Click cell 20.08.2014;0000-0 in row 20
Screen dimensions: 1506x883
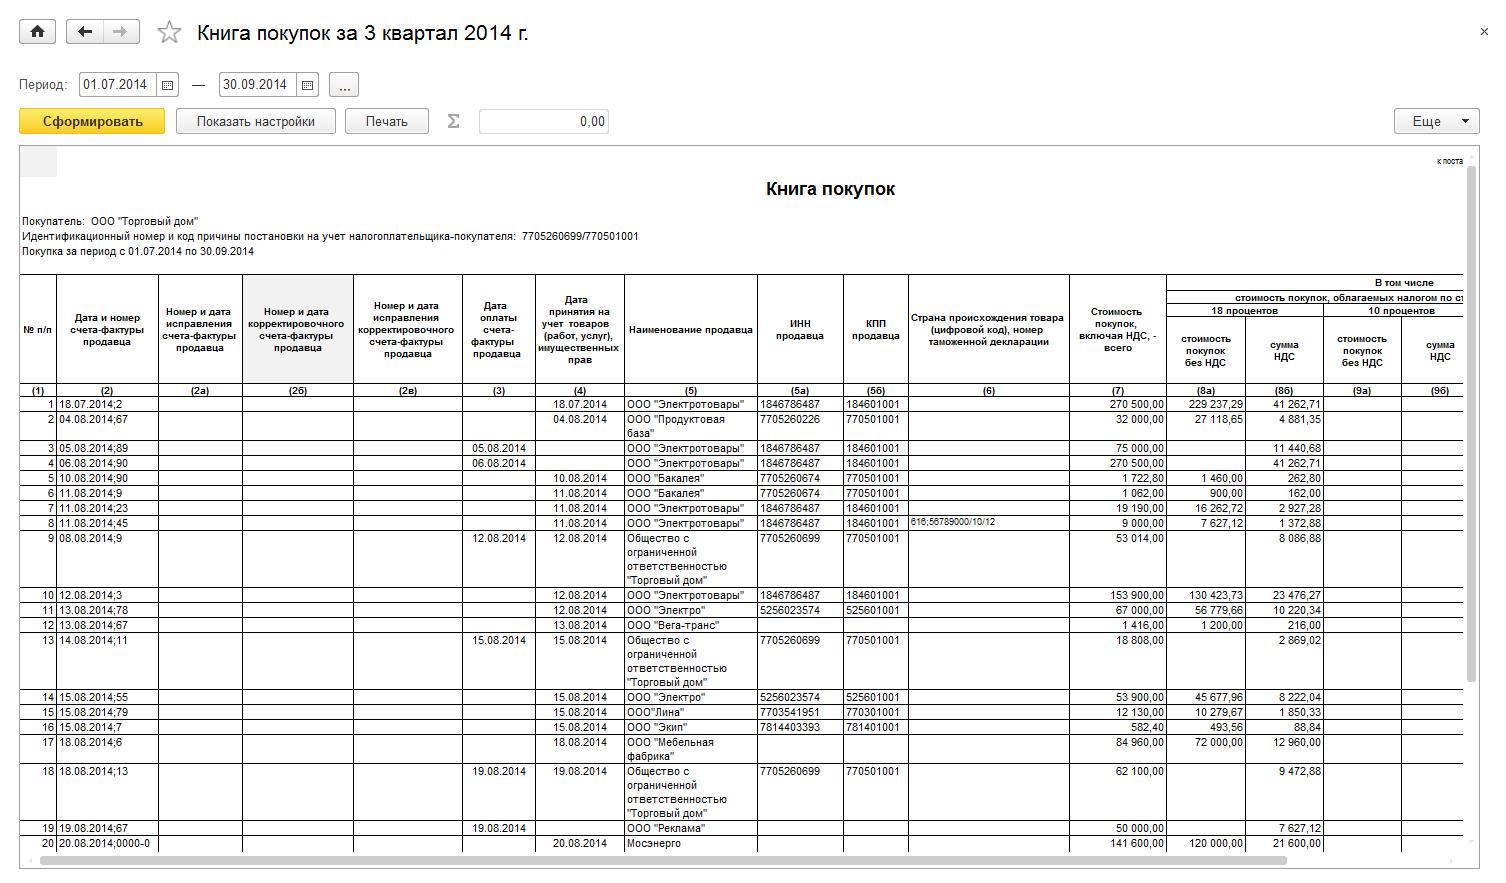tap(107, 843)
